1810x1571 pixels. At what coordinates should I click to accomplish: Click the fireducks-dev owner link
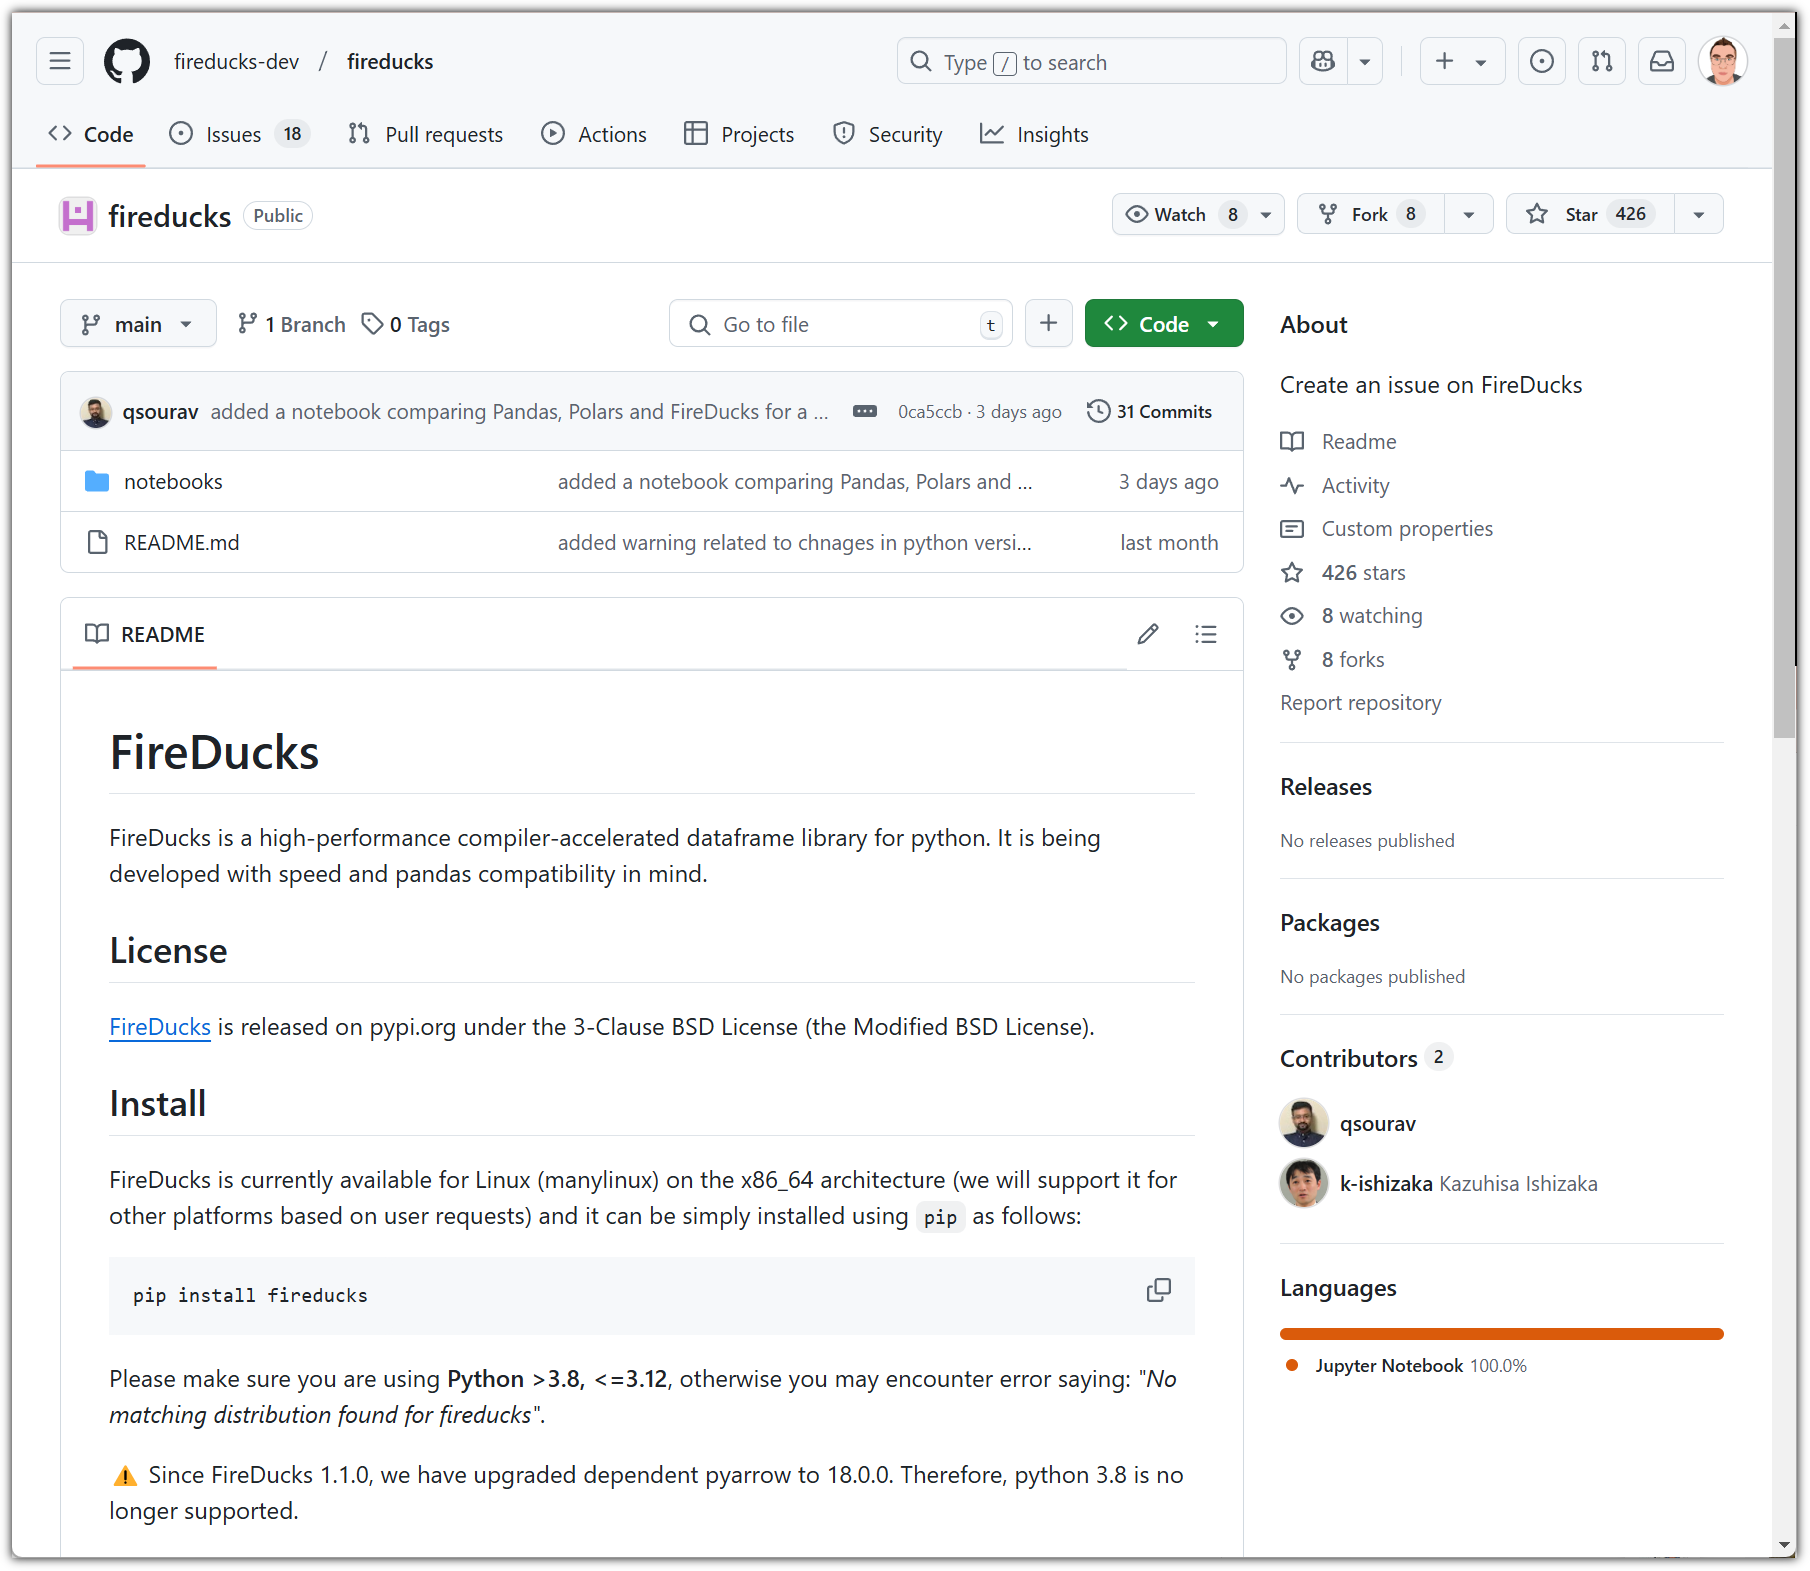(x=236, y=61)
